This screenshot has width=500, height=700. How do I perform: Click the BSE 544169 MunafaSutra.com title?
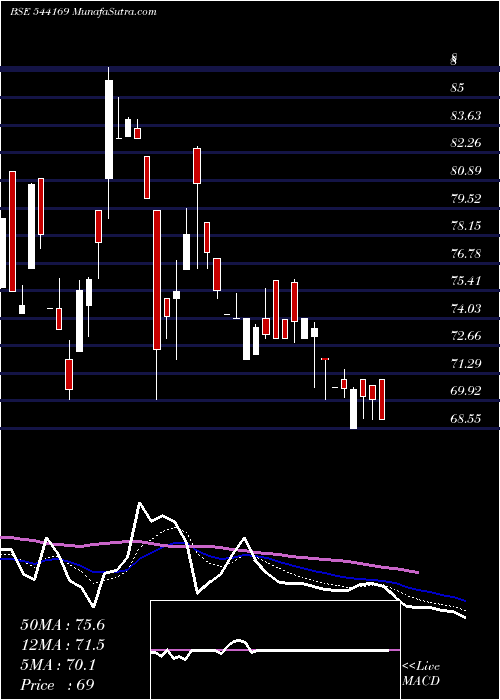click(83, 12)
